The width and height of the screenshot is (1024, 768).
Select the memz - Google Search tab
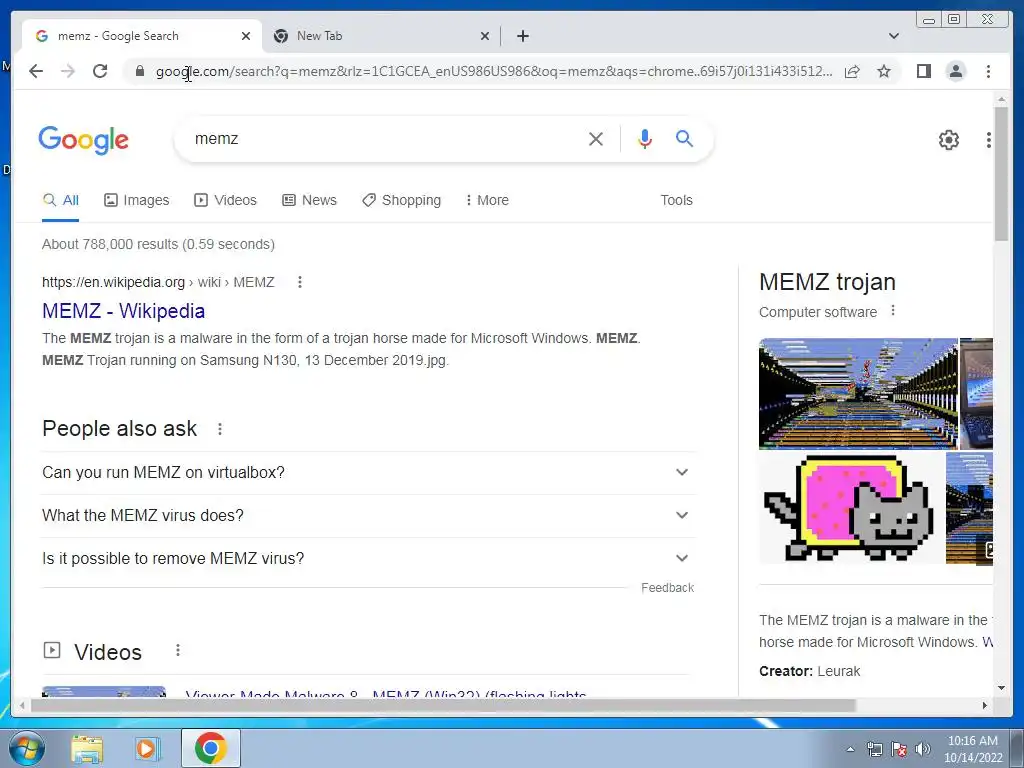tap(140, 36)
